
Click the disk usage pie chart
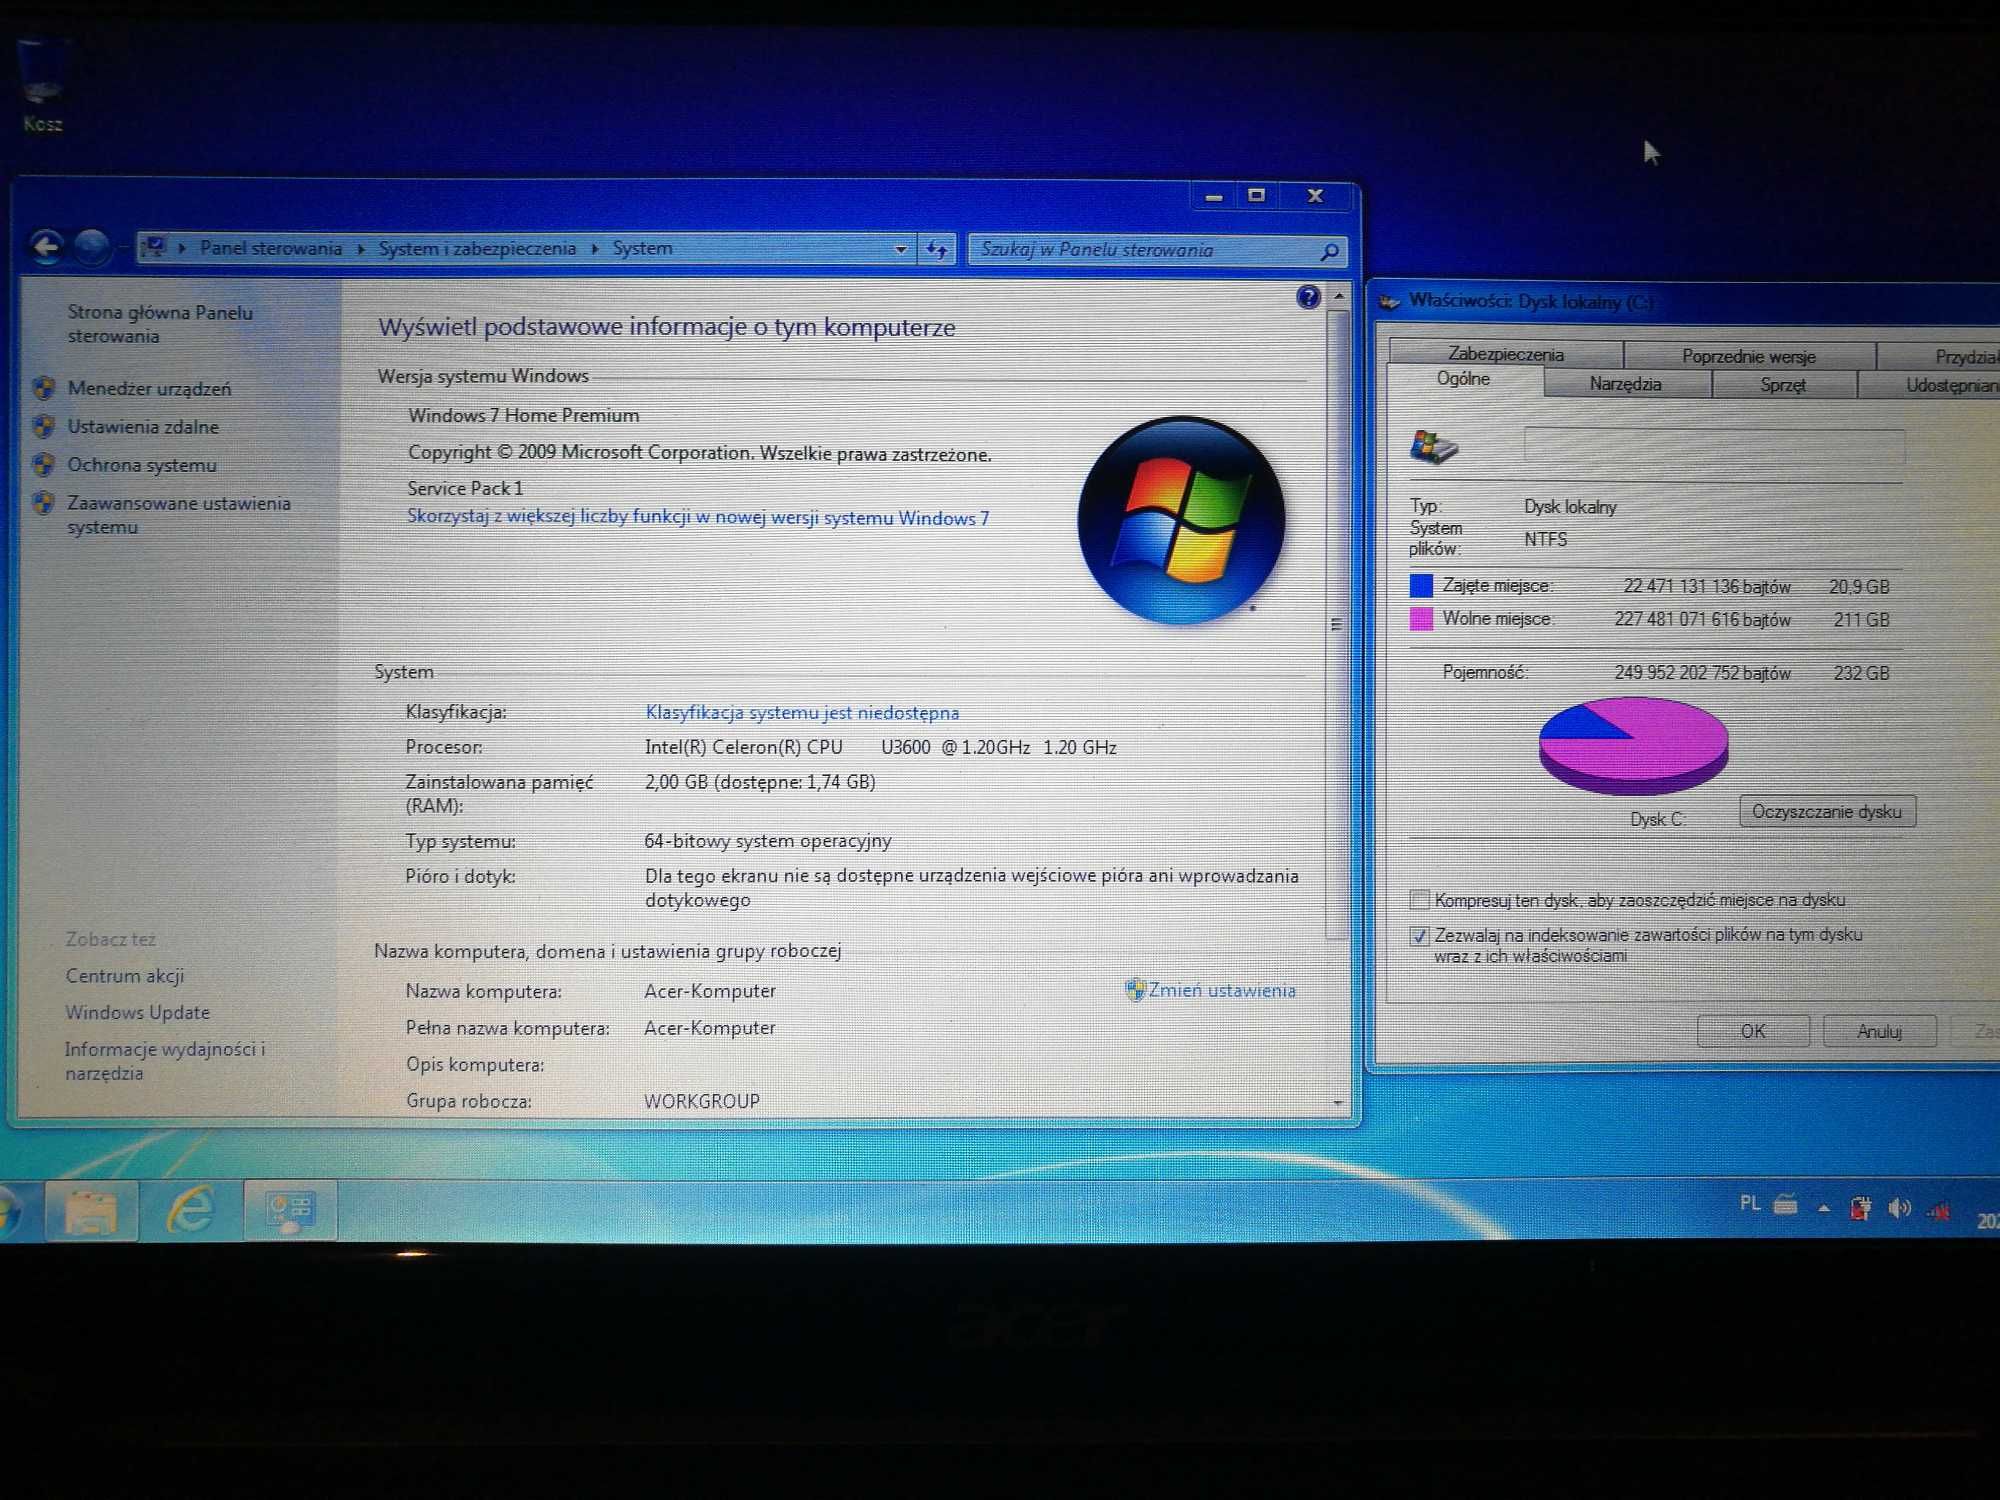click(1633, 746)
